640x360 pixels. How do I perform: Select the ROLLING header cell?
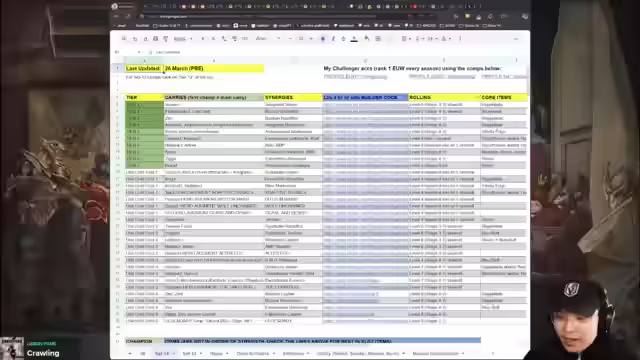coord(444,98)
